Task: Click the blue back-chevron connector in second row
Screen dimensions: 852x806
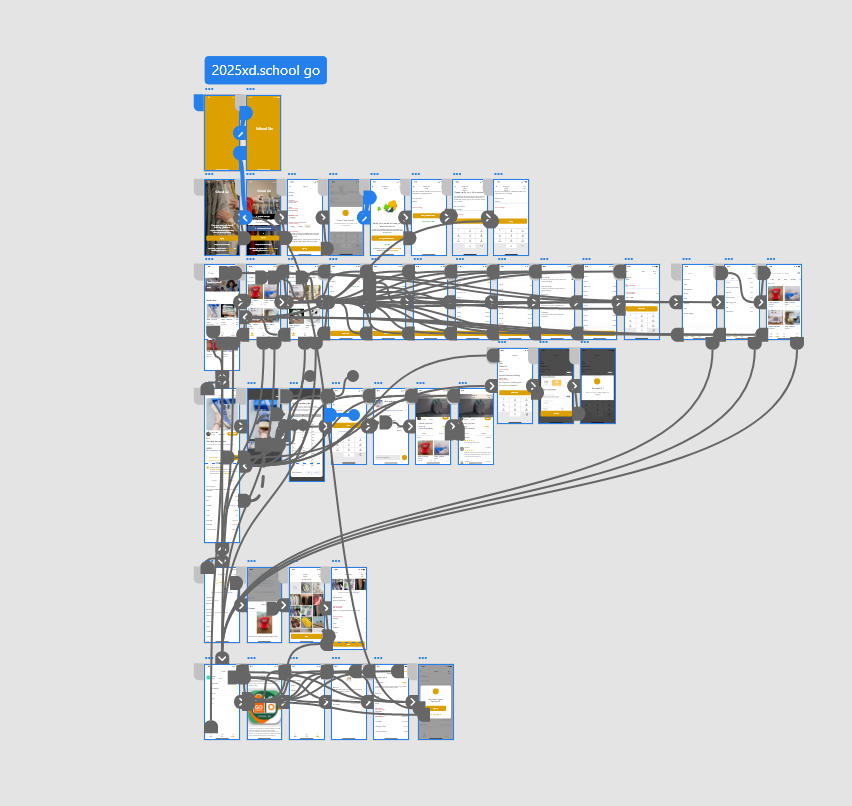Action: (x=245, y=217)
